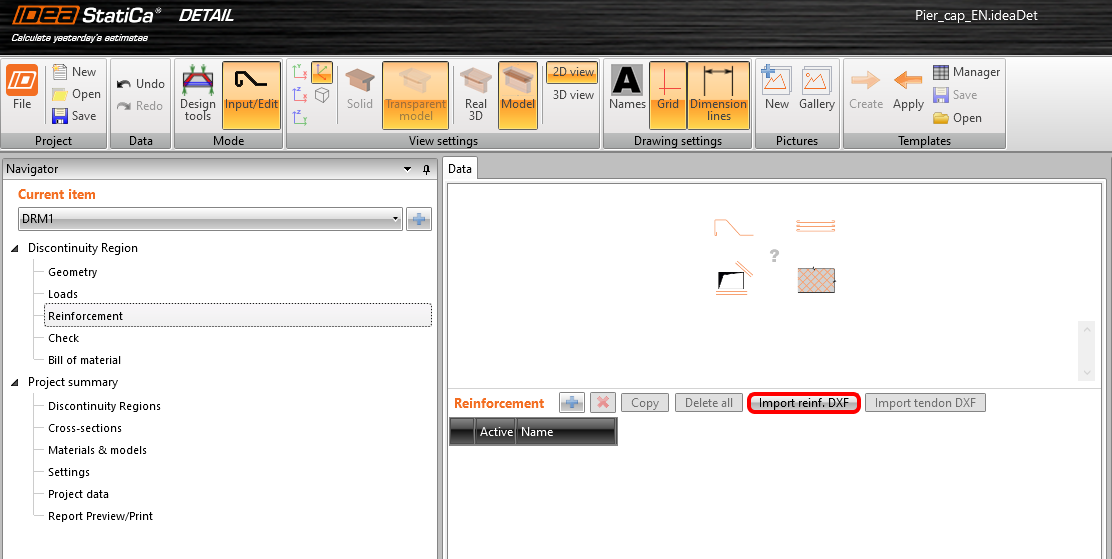Switch to 3D view

[572, 94]
